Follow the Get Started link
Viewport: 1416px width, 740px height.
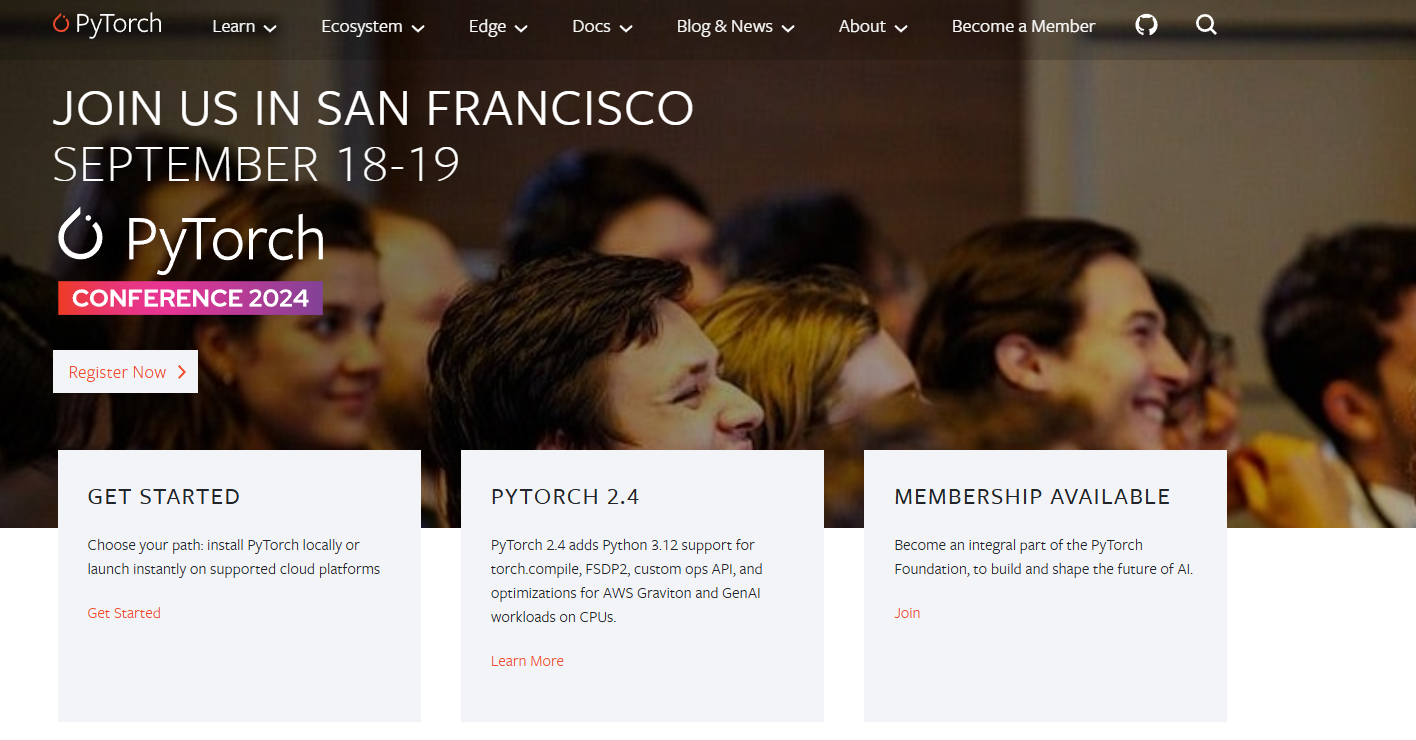tap(124, 613)
